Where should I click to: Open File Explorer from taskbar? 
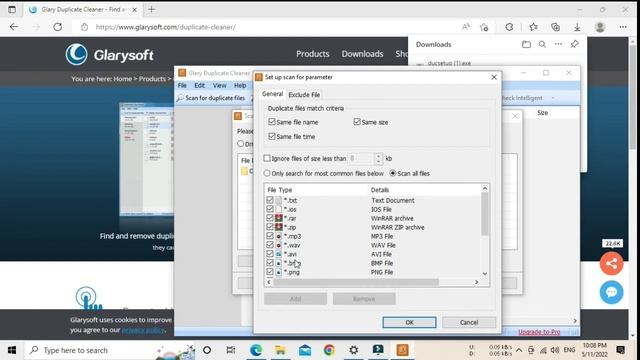click(x=280, y=350)
